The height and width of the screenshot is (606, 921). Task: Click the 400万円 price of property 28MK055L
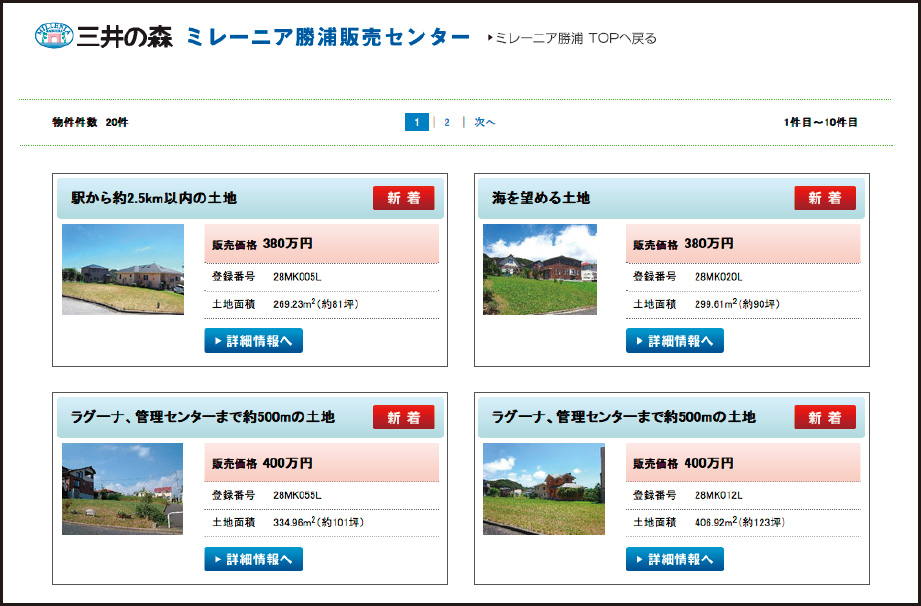point(288,463)
